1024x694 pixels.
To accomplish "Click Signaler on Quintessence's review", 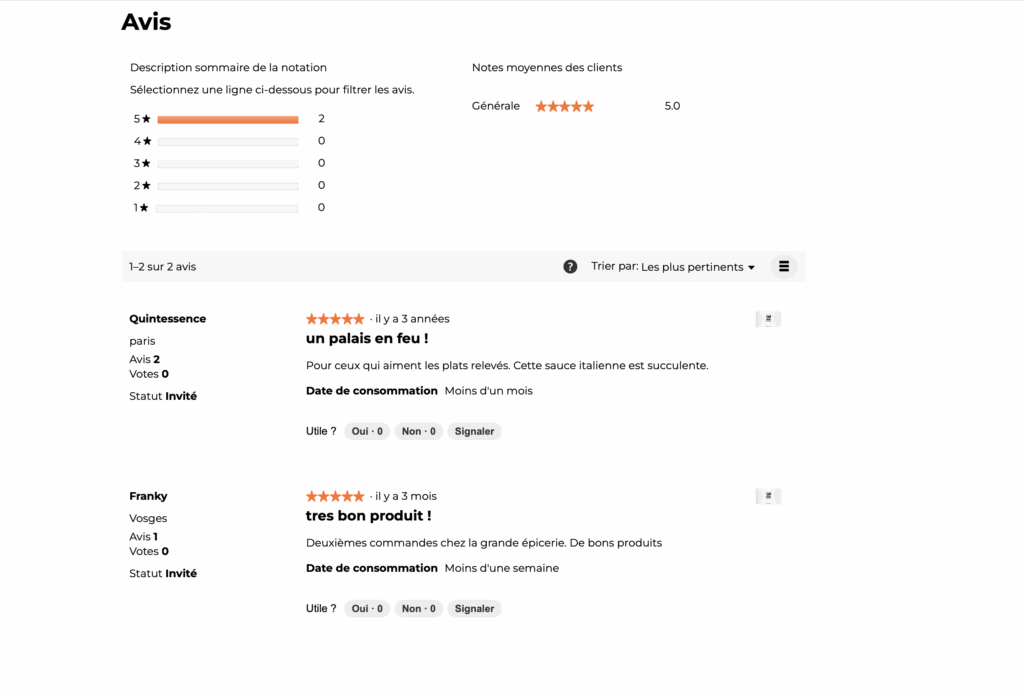I will [474, 432].
